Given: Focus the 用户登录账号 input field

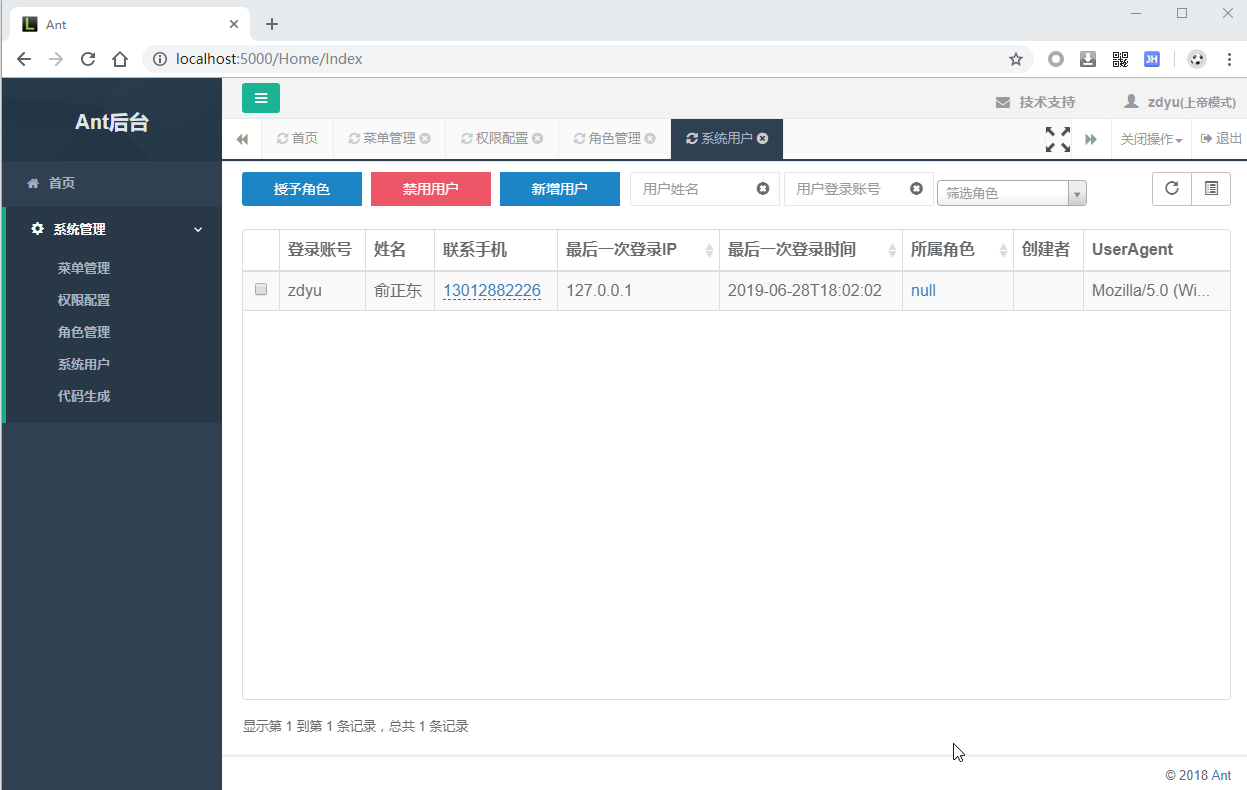Looking at the screenshot, I should pyautogui.click(x=858, y=189).
